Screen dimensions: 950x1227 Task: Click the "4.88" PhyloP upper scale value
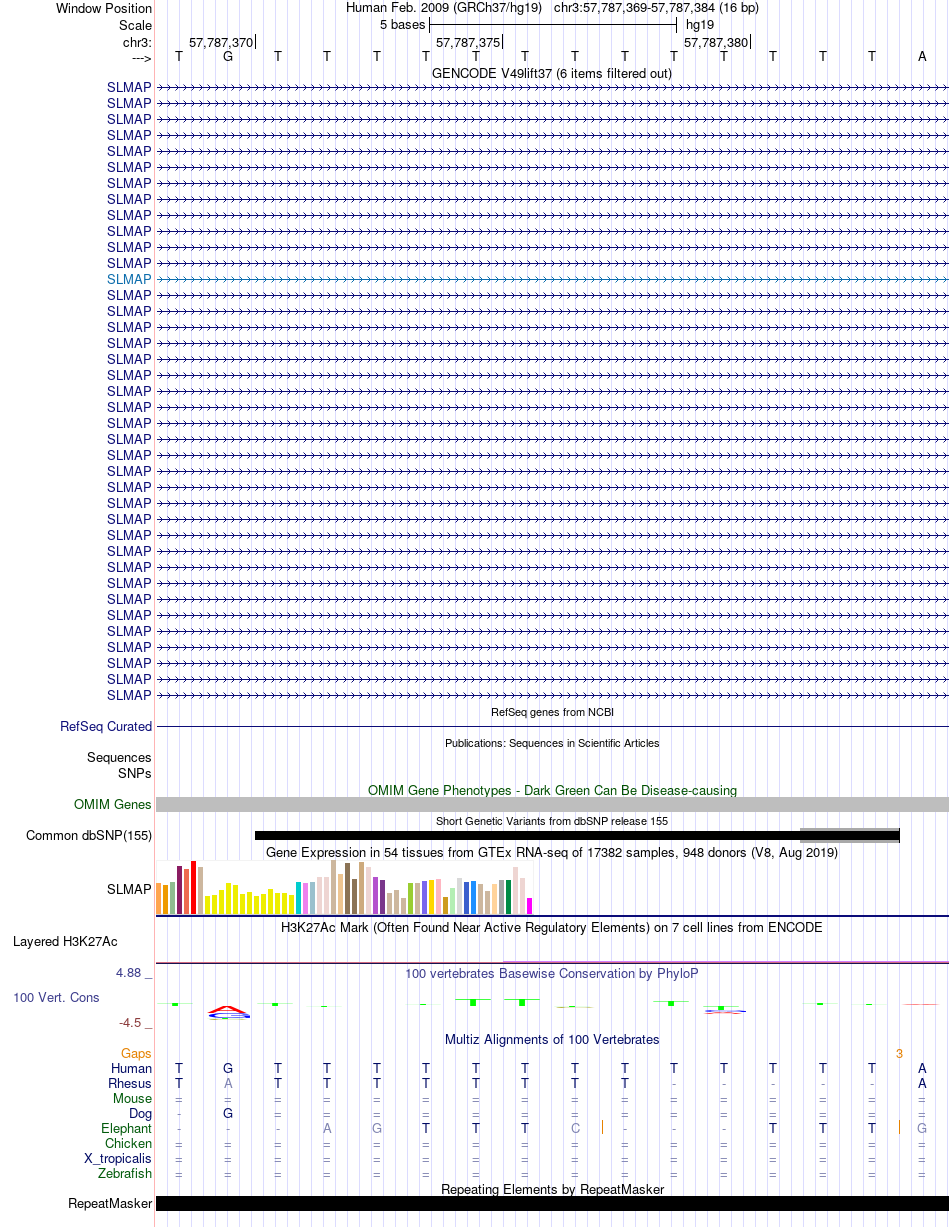[x=130, y=972]
